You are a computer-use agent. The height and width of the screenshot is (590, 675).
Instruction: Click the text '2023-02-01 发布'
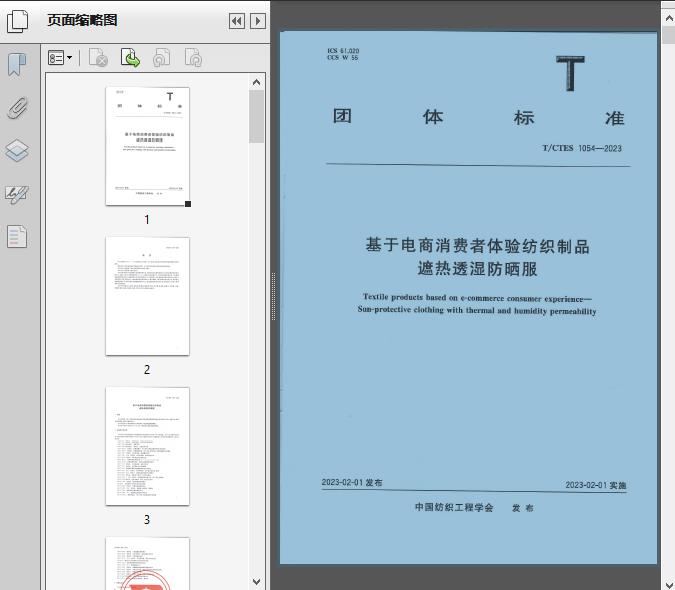click(352, 482)
